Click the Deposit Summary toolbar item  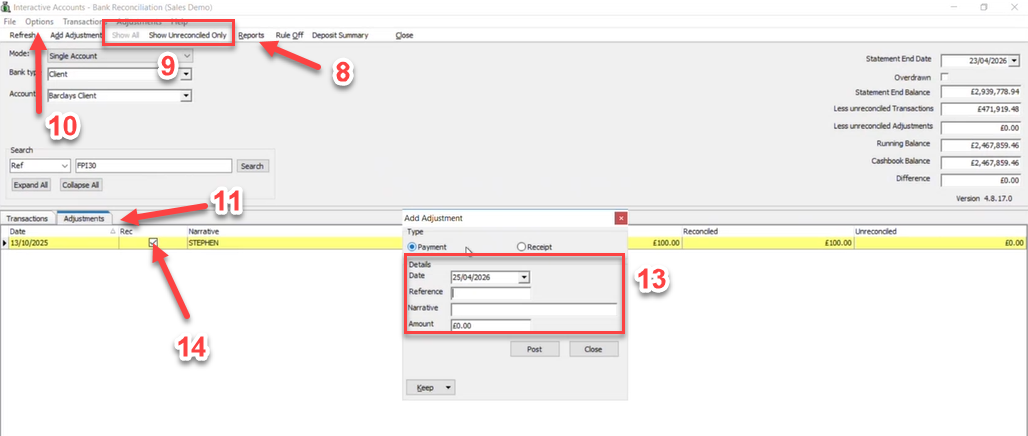340,35
